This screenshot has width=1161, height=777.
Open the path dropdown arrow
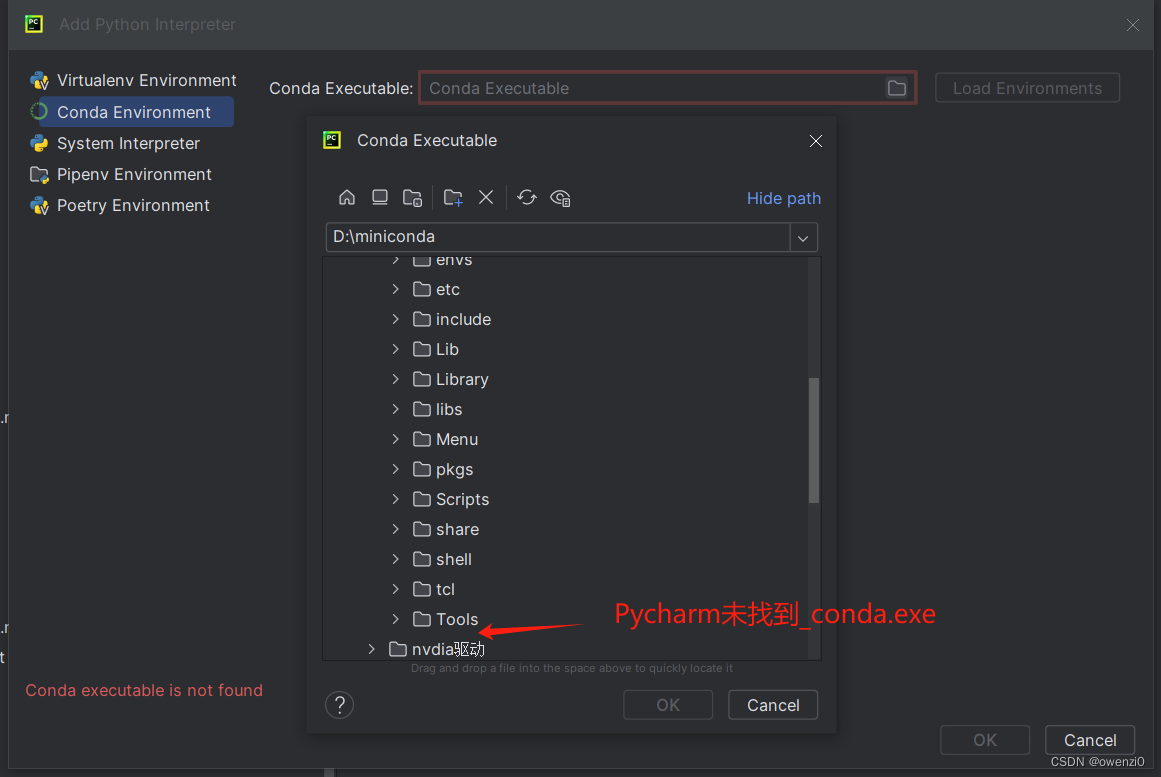point(803,237)
